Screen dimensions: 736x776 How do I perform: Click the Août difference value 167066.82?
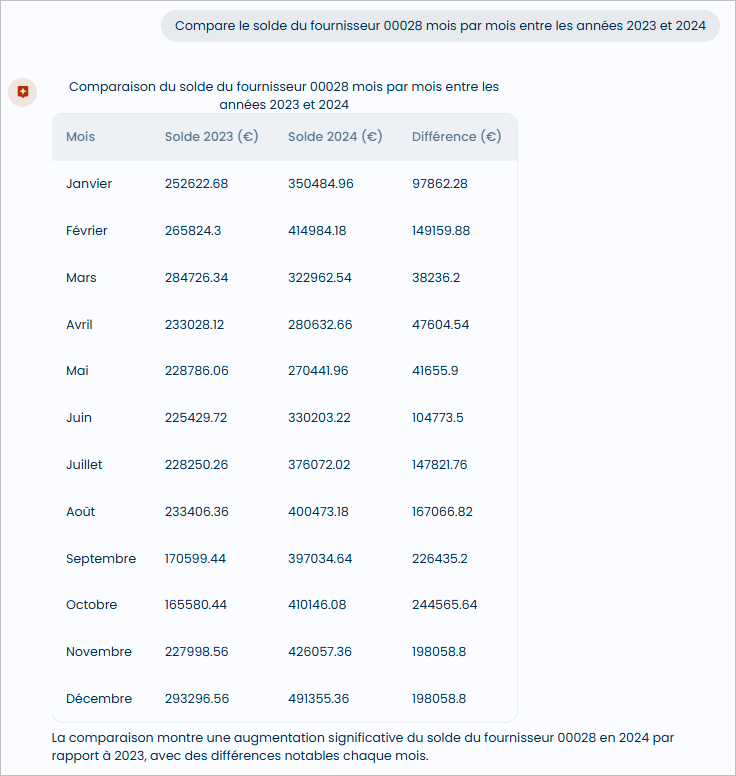[x=442, y=512]
